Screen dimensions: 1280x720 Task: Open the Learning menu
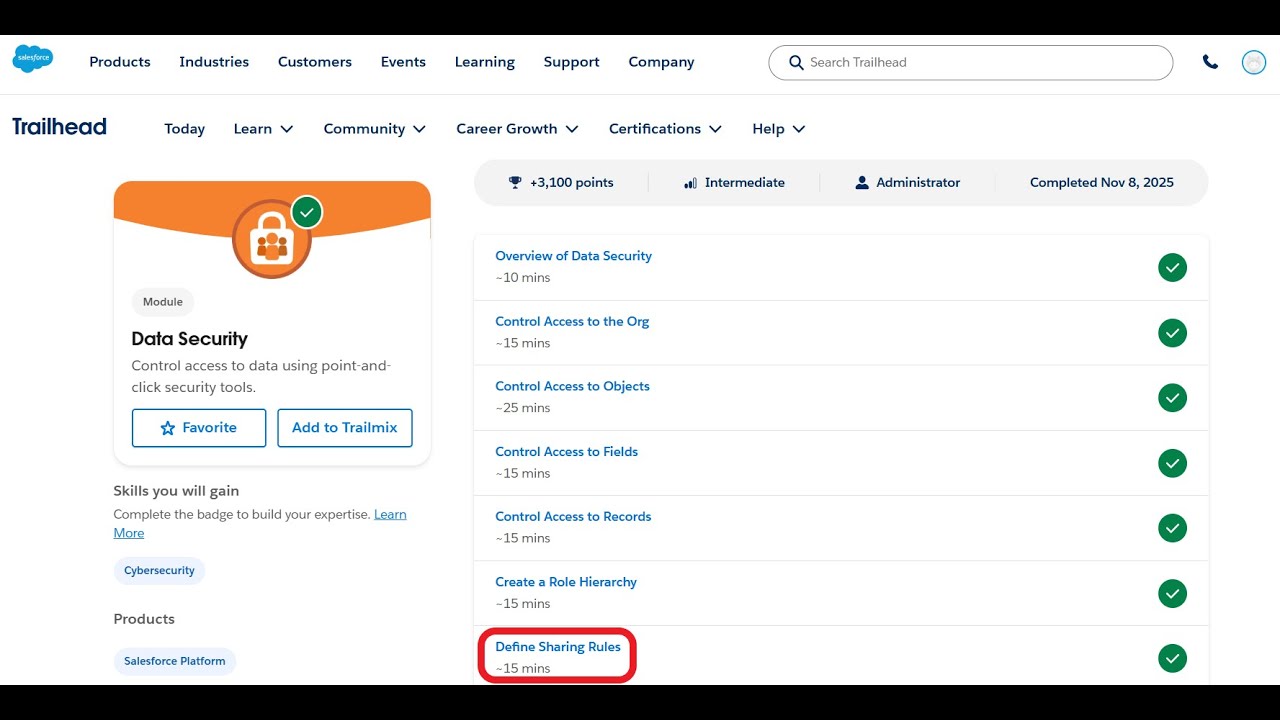[x=485, y=62]
